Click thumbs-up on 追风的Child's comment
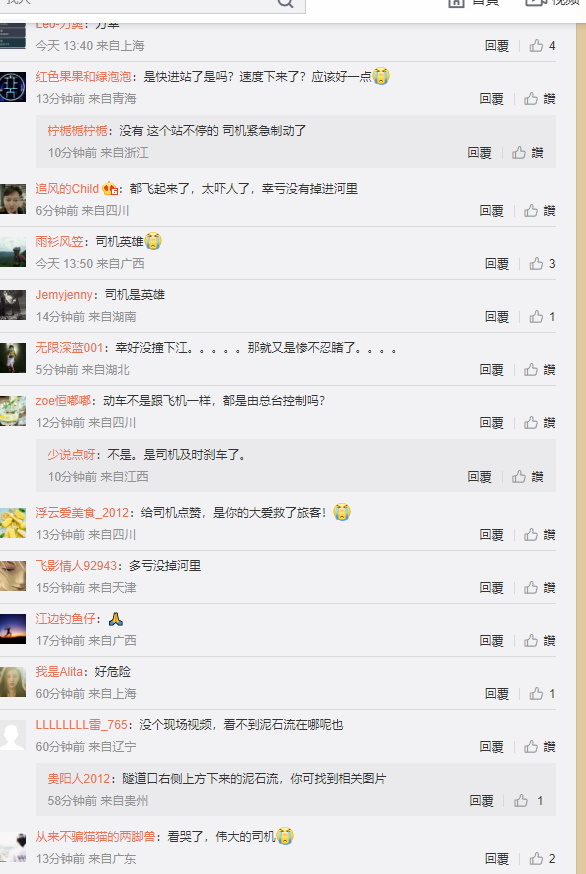The height and width of the screenshot is (874, 586). coord(539,211)
